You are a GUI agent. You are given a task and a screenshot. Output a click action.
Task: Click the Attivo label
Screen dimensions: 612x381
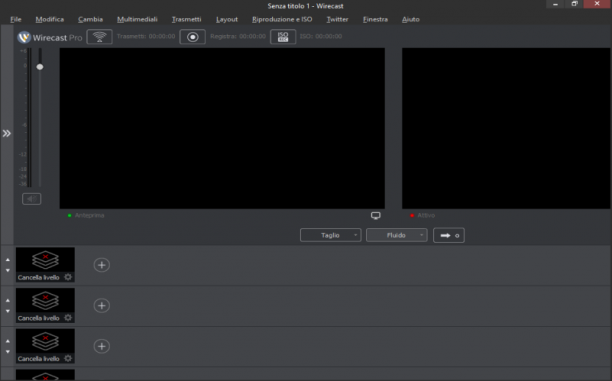(426, 215)
